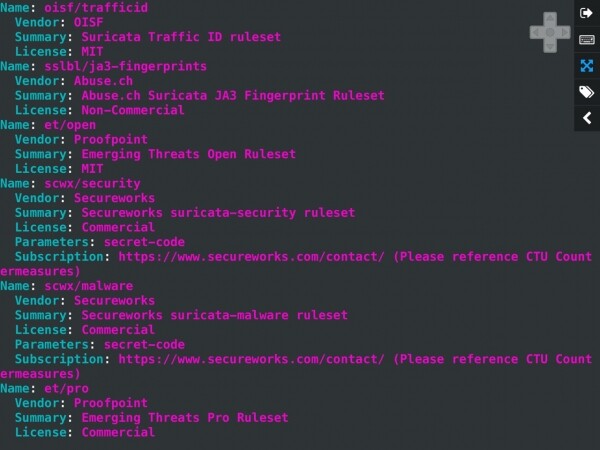Open the on-screen keyboard

[x=586, y=39]
